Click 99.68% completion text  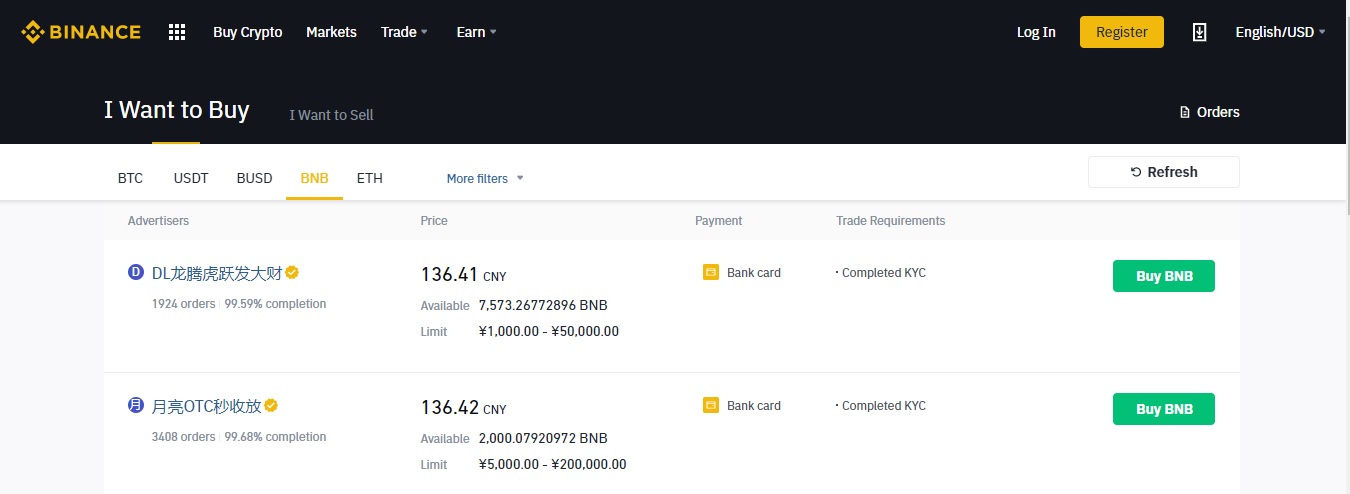tap(275, 437)
